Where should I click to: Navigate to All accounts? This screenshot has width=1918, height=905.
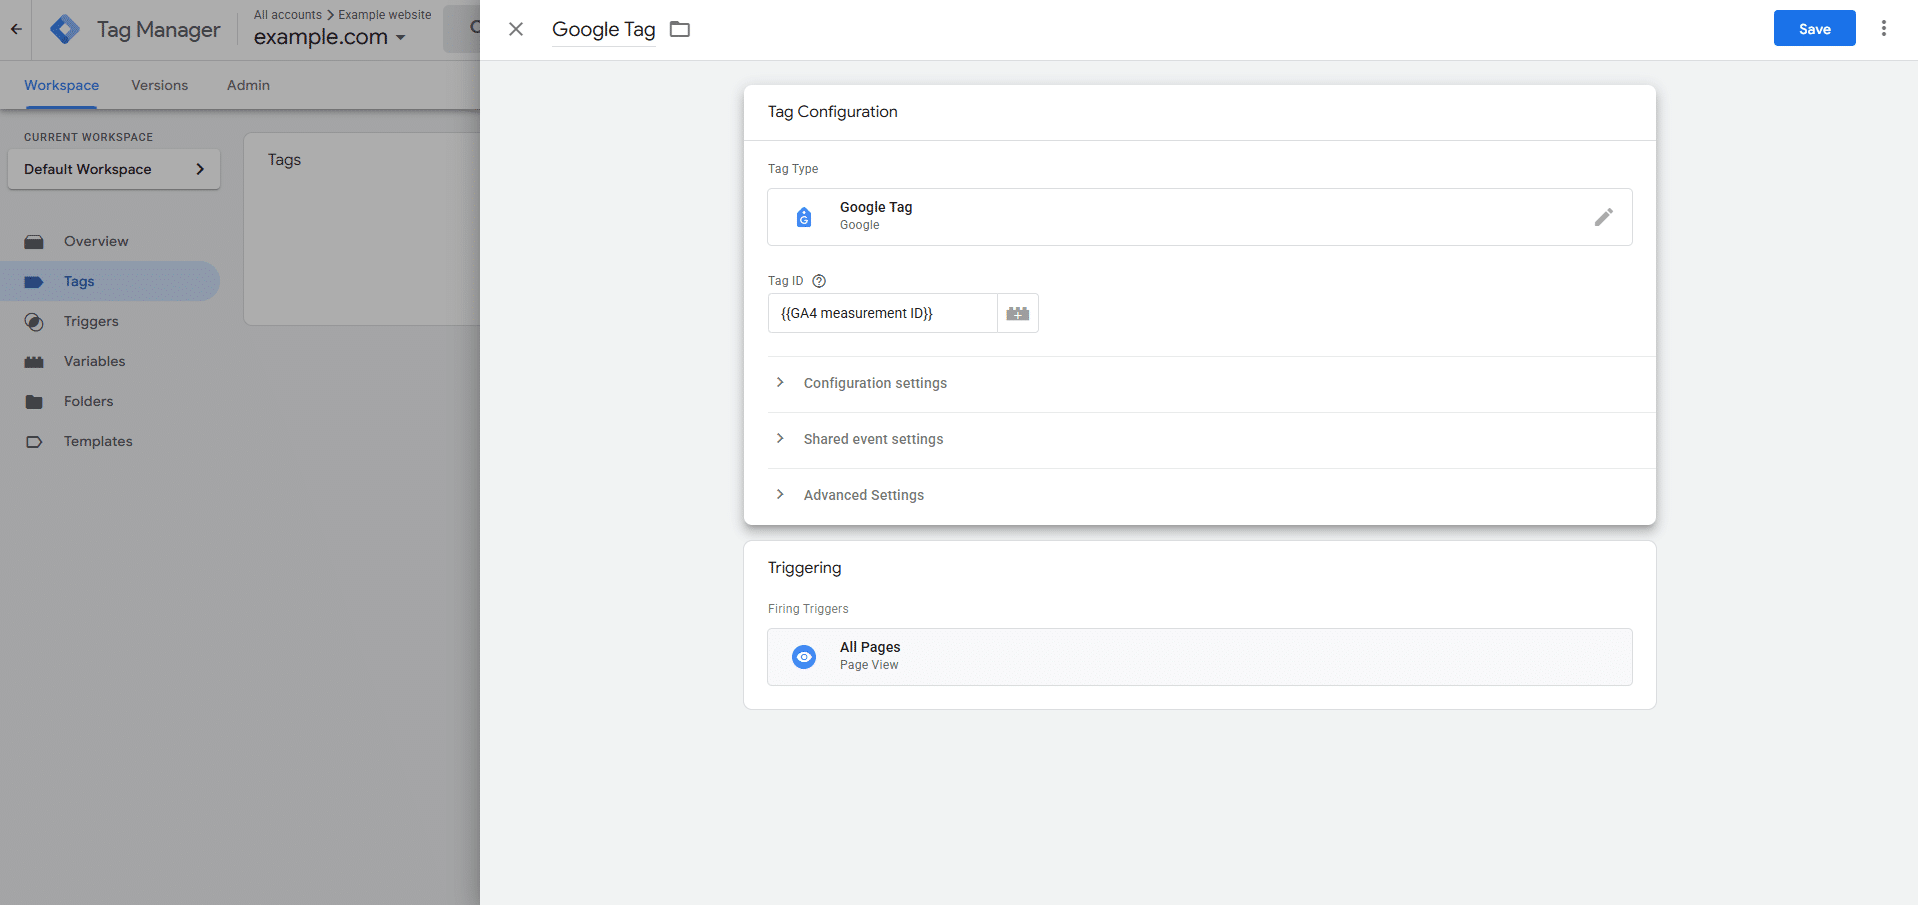tap(287, 14)
